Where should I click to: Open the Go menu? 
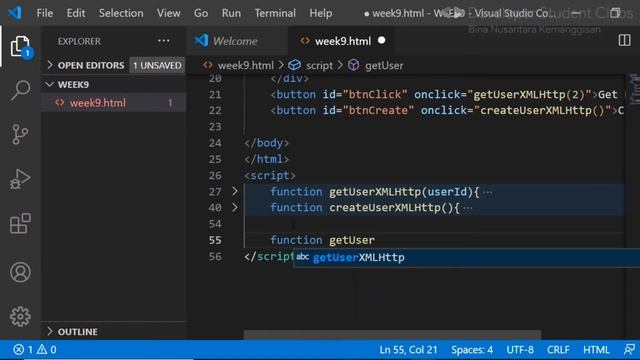click(201, 13)
